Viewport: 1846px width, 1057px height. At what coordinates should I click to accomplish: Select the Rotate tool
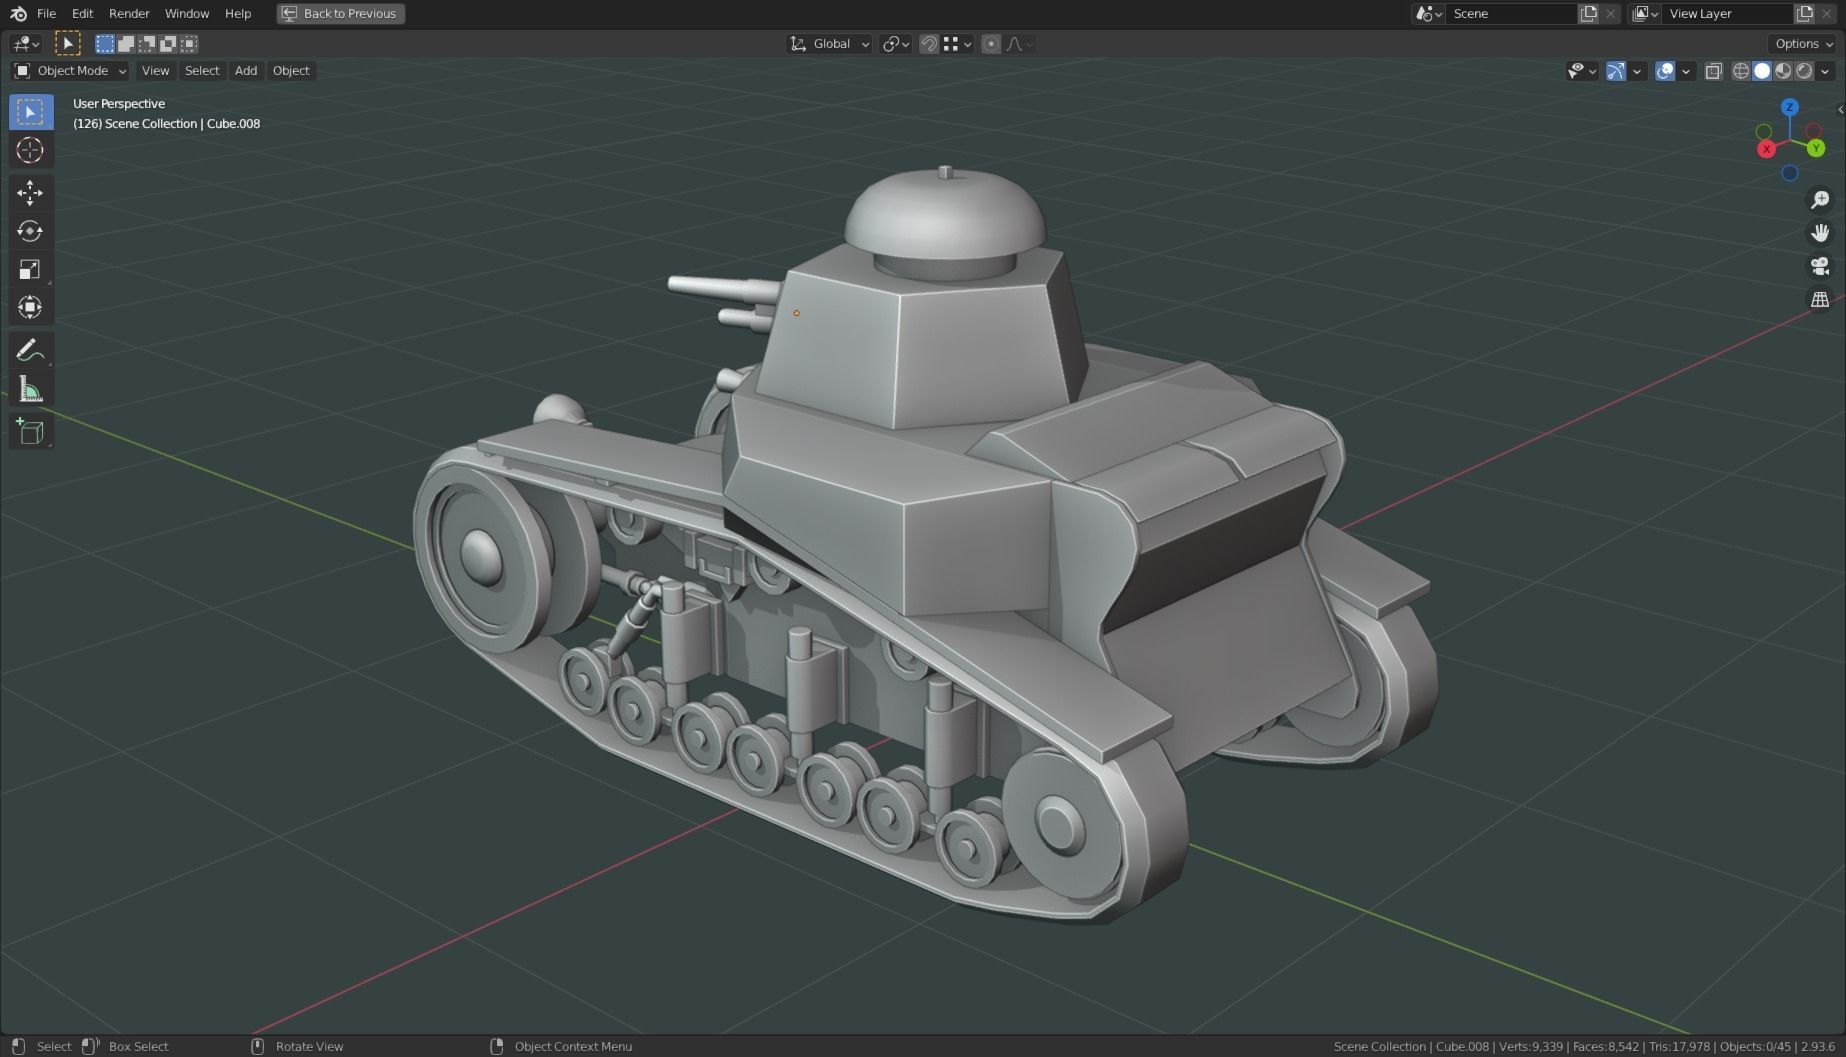click(30, 231)
